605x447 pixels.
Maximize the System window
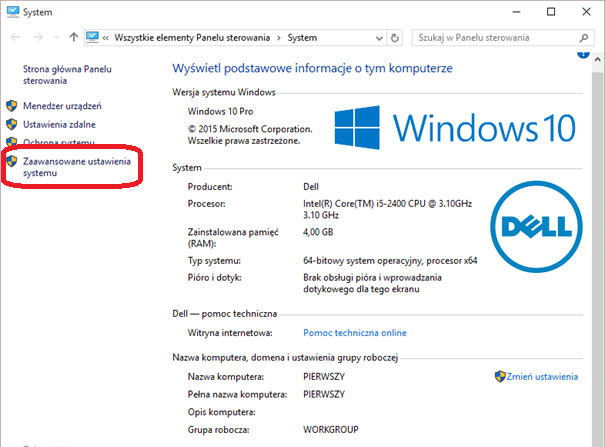[x=551, y=12]
